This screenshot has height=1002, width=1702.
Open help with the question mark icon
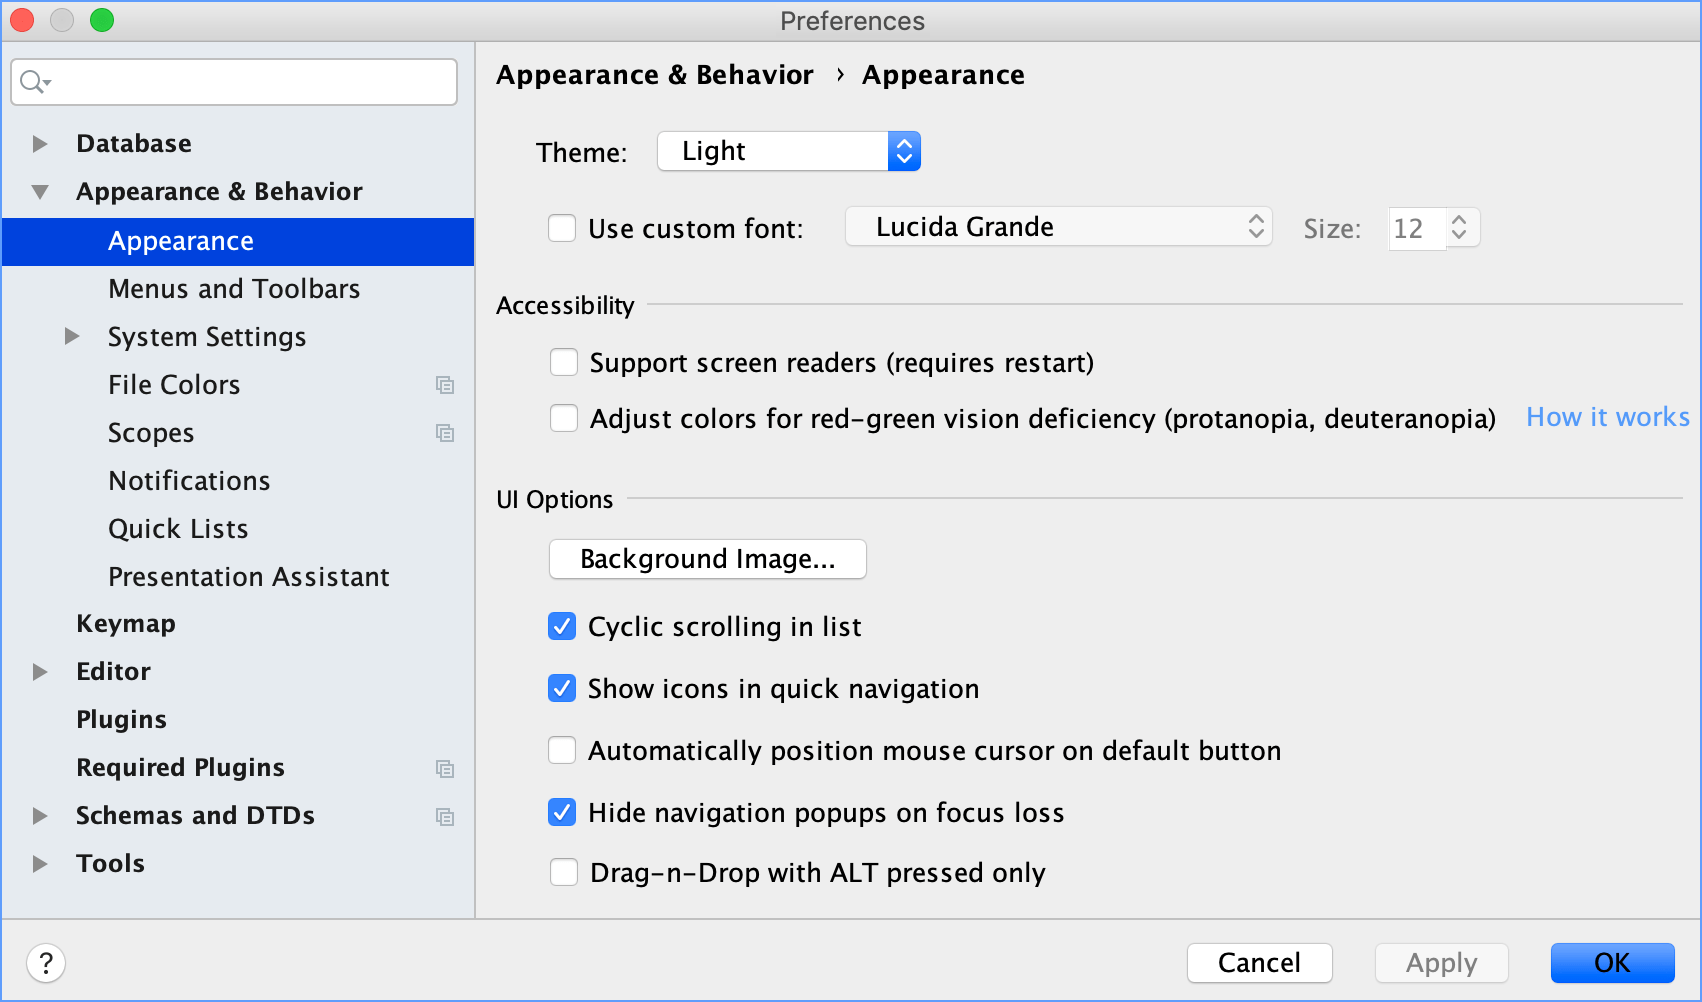pos(45,962)
